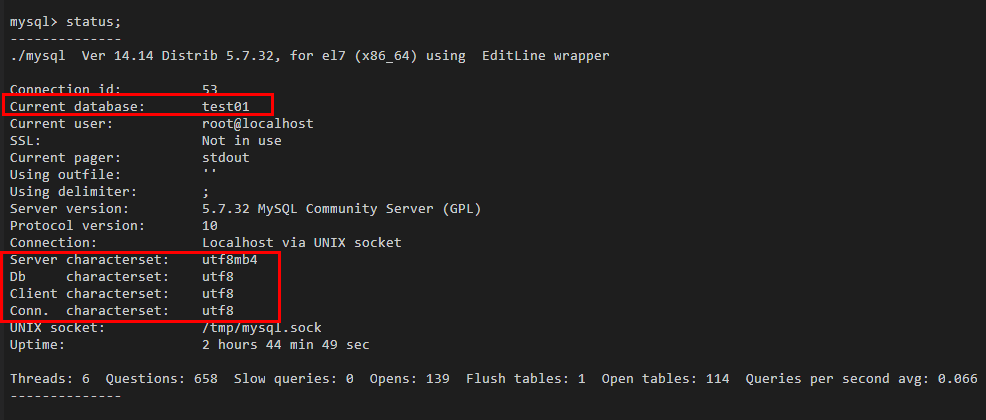
Task: Click Localhost via UNIX socket text
Action: (301, 243)
